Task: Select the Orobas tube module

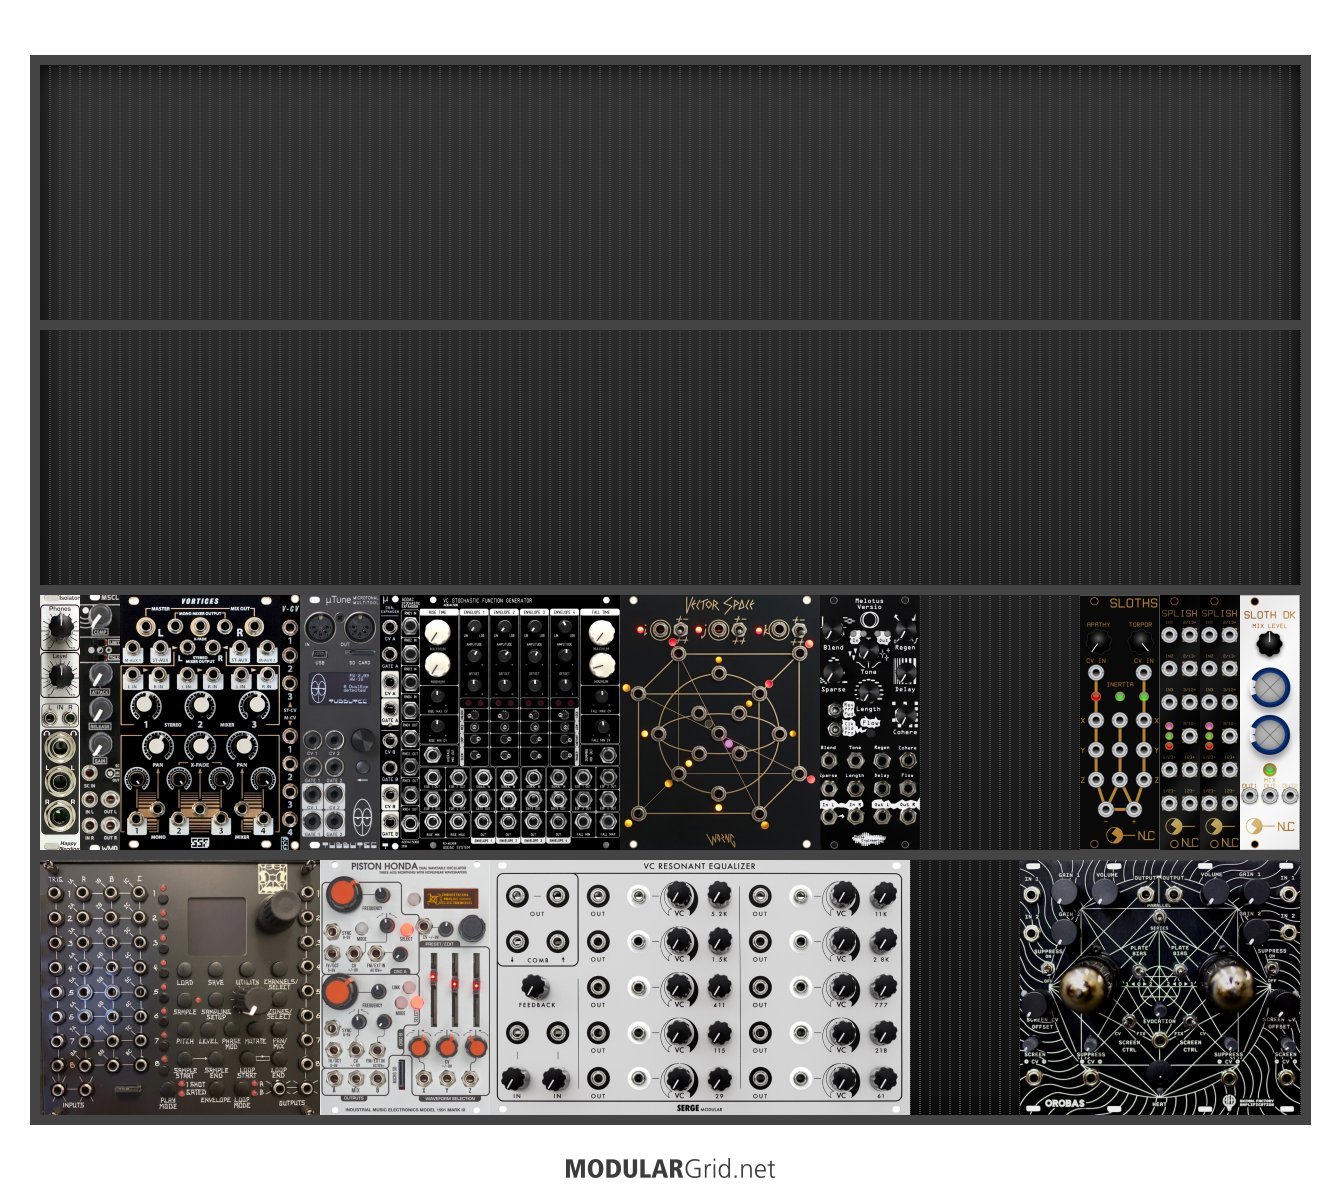Action: click(1160, 987)
